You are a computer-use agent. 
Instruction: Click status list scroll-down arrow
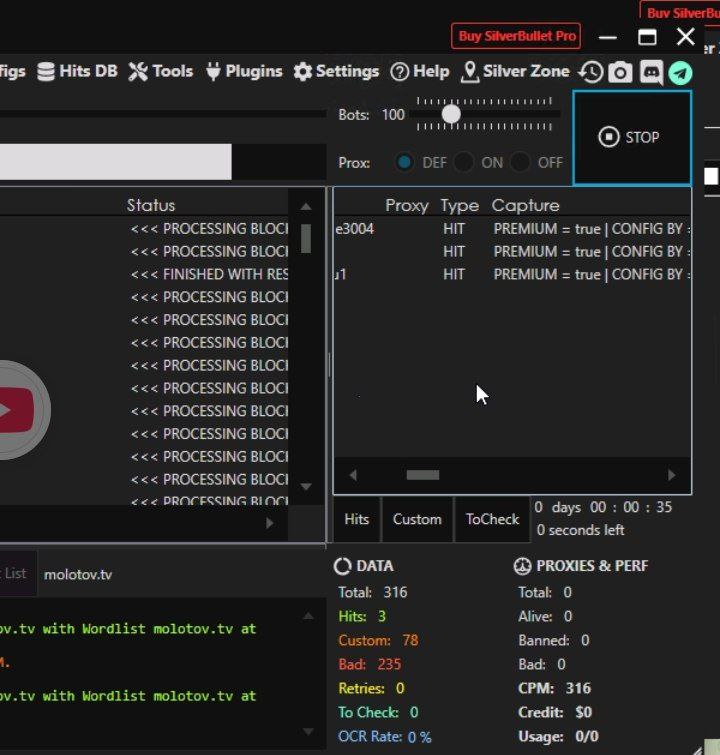306,487
